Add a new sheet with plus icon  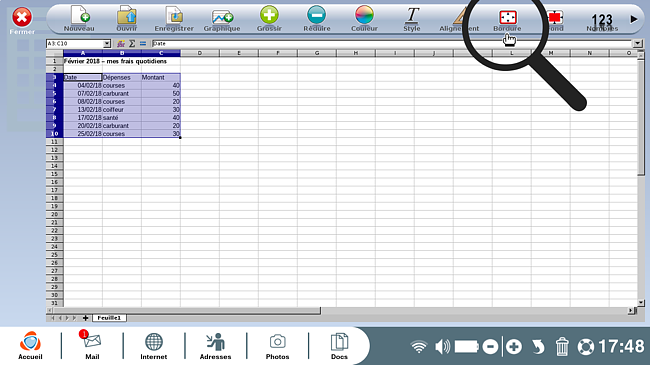click(x=85, y=318)
